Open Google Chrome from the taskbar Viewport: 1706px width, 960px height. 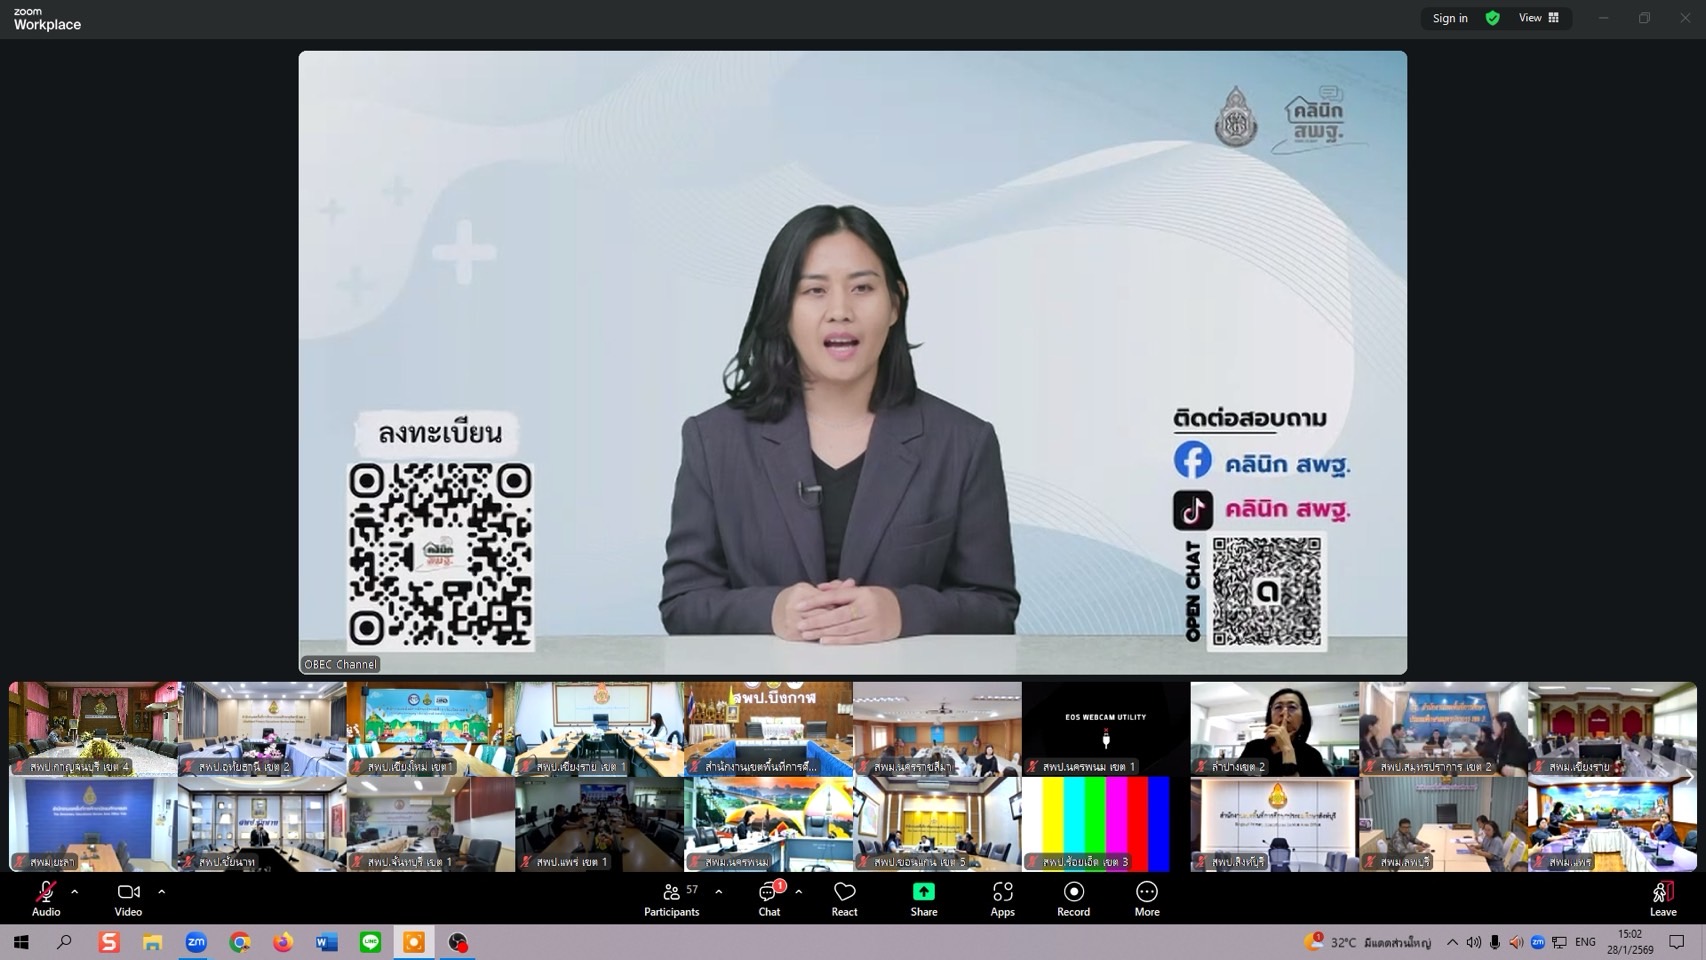point(239,942)
